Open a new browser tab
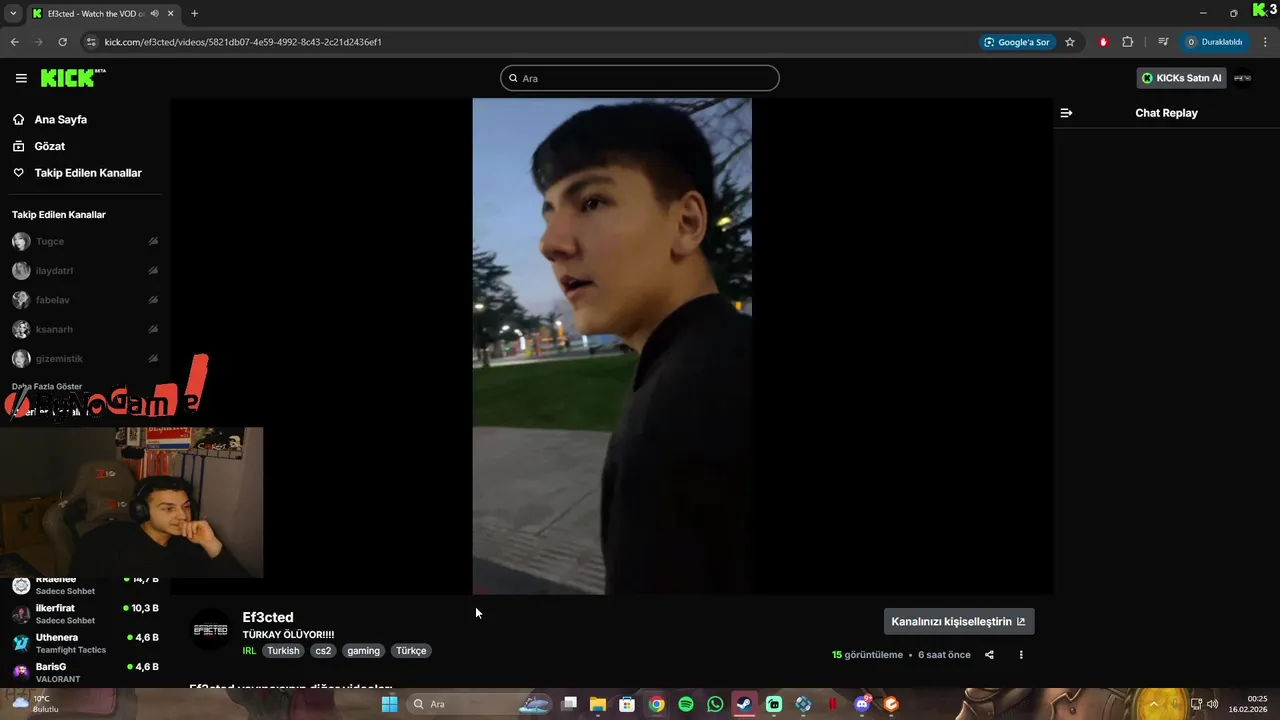 [x=194, y=13]
